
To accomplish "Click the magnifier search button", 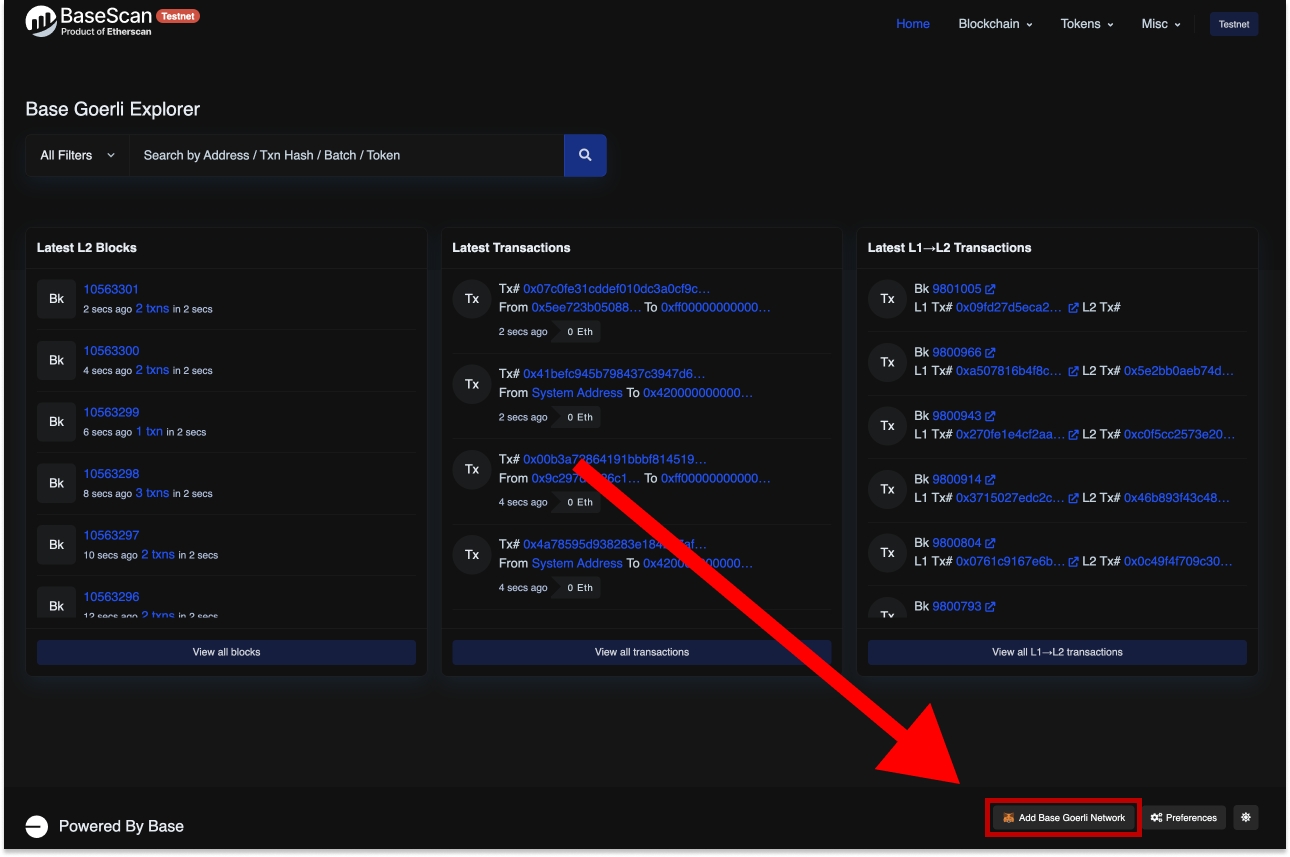I will point(585,155).
